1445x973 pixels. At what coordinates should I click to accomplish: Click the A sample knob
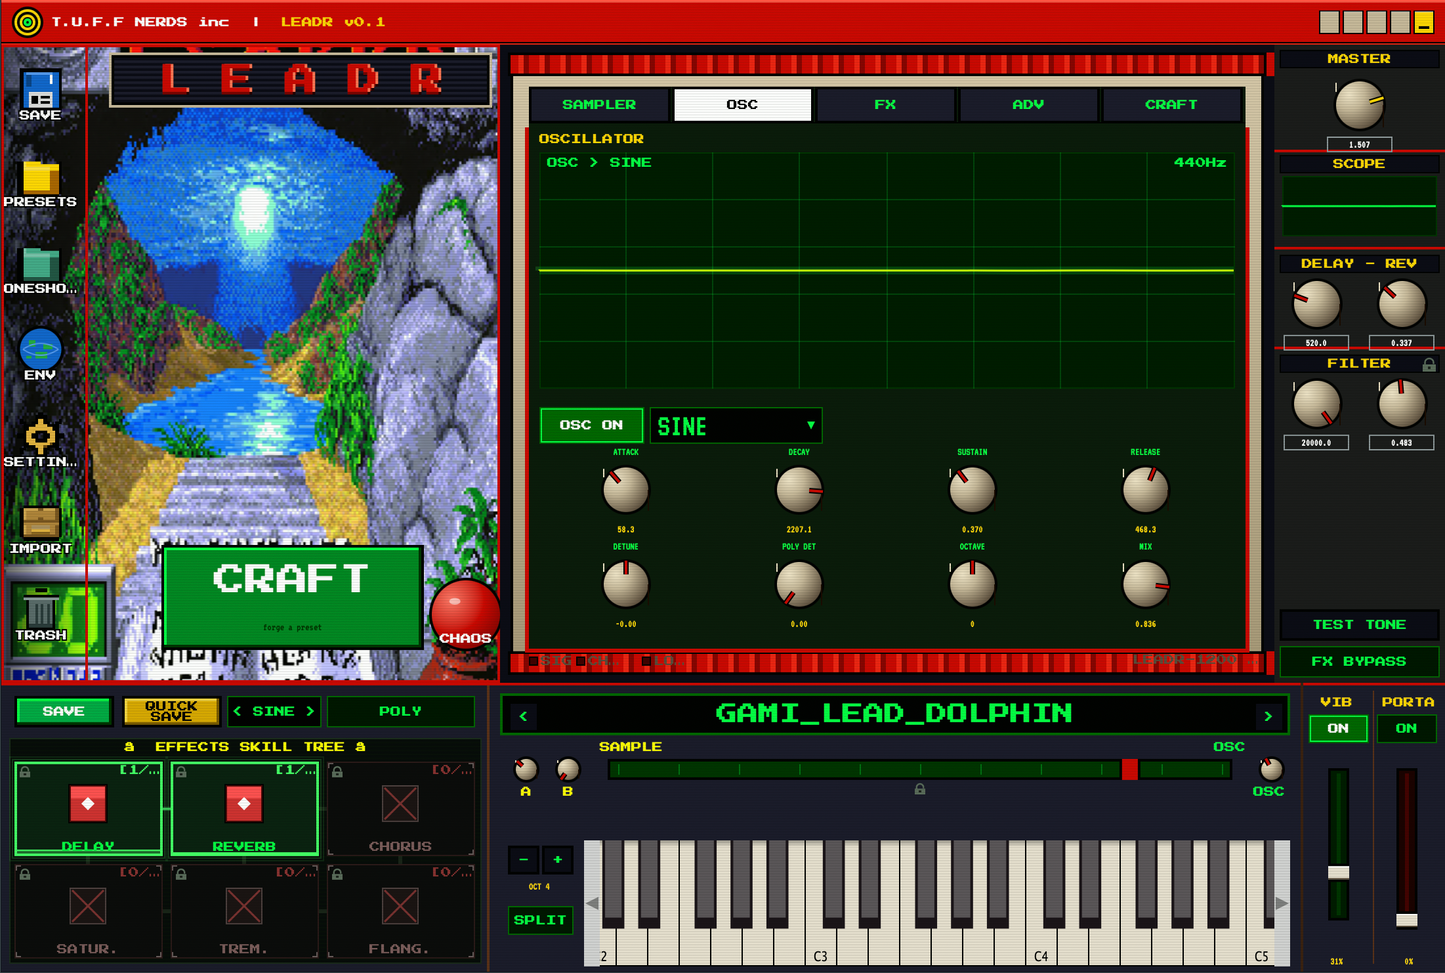point(526,769)
